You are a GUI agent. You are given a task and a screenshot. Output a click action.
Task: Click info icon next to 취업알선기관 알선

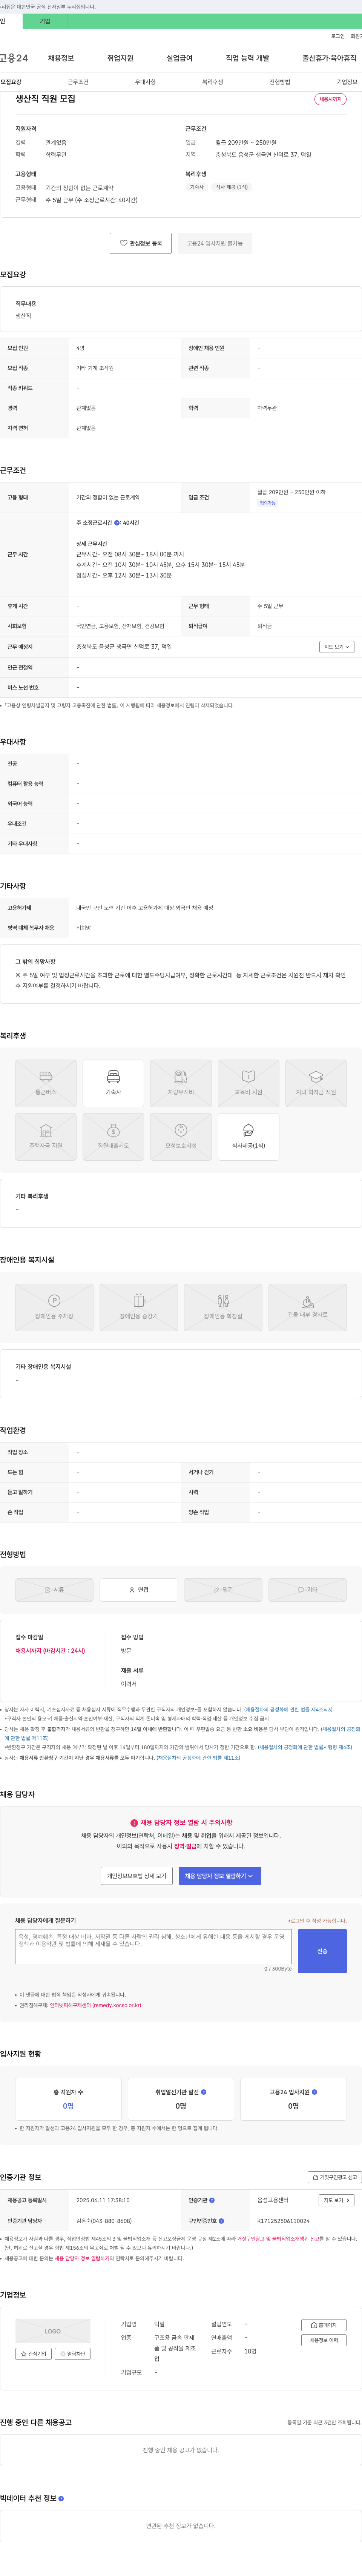[x=204, y=2092]
